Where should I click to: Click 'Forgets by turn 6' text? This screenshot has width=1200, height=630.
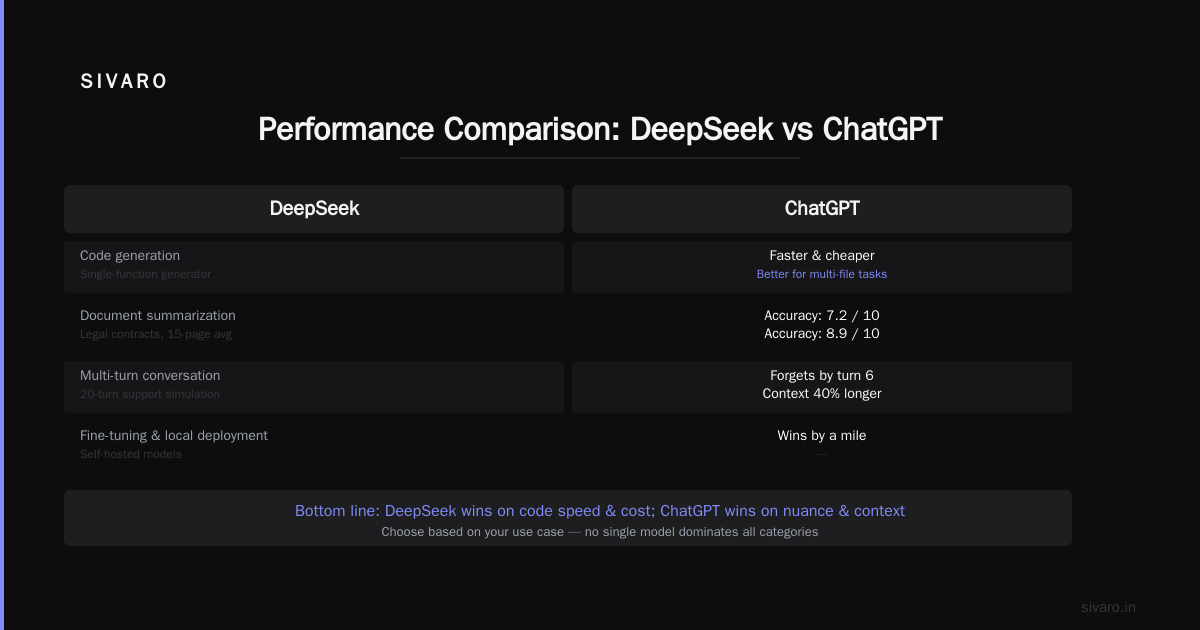(822, 376)
